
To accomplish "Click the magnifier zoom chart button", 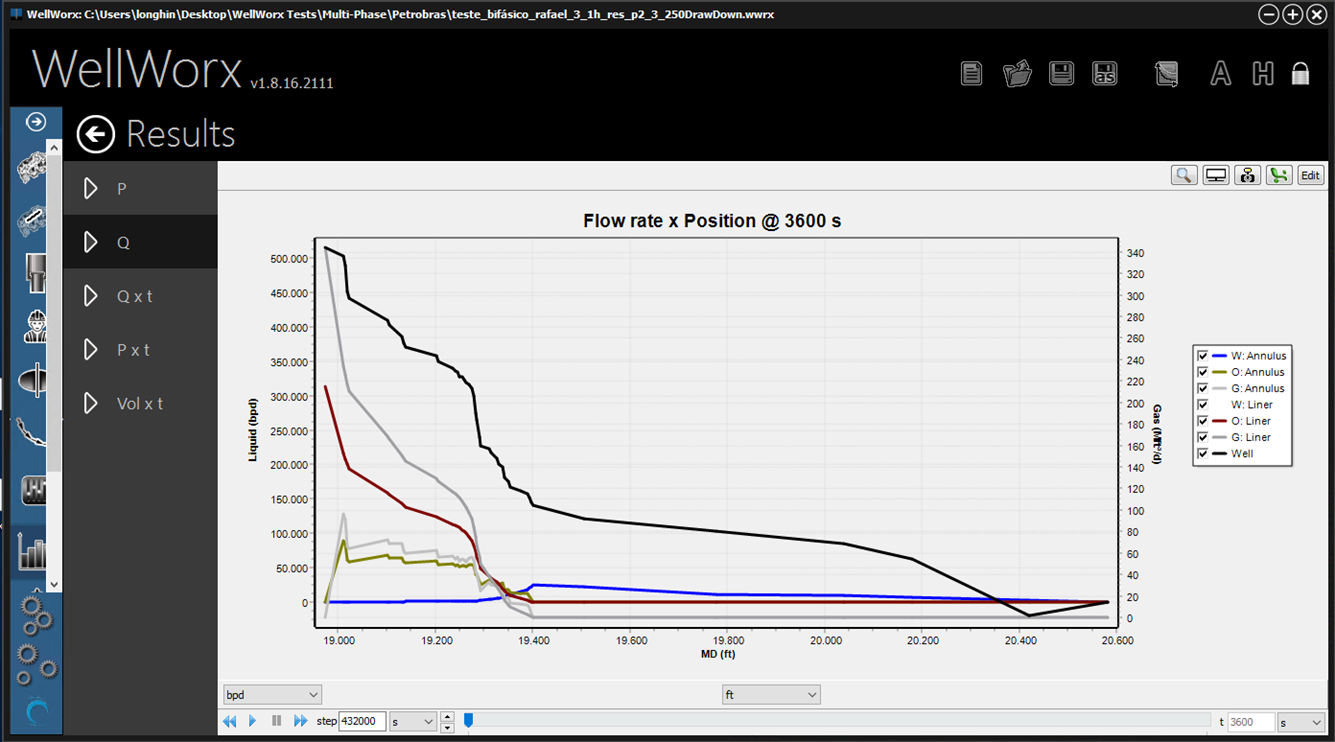I will click(1184, 175).
